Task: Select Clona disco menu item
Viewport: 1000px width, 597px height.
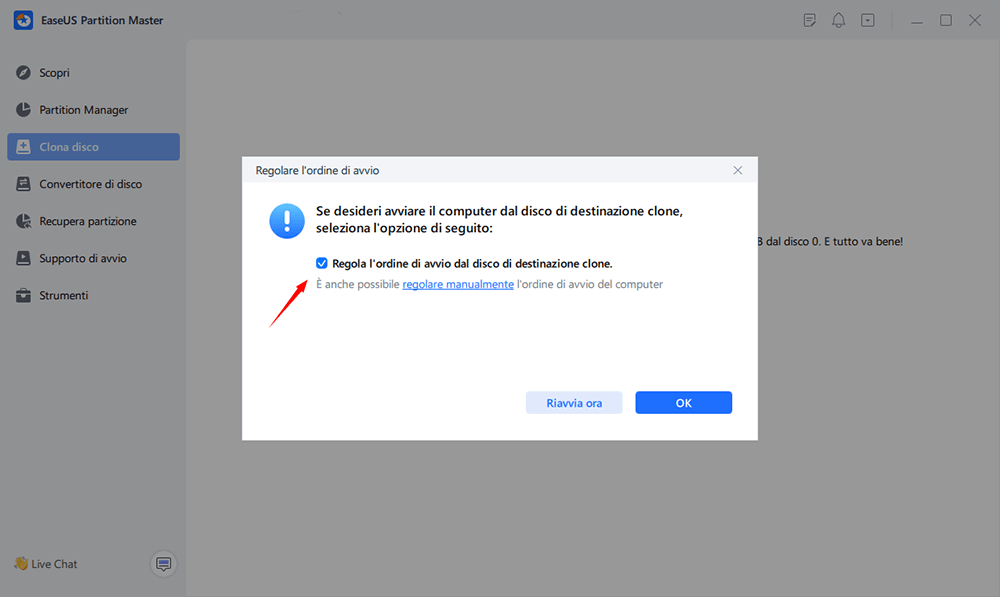Action: [x=93, y=147]
